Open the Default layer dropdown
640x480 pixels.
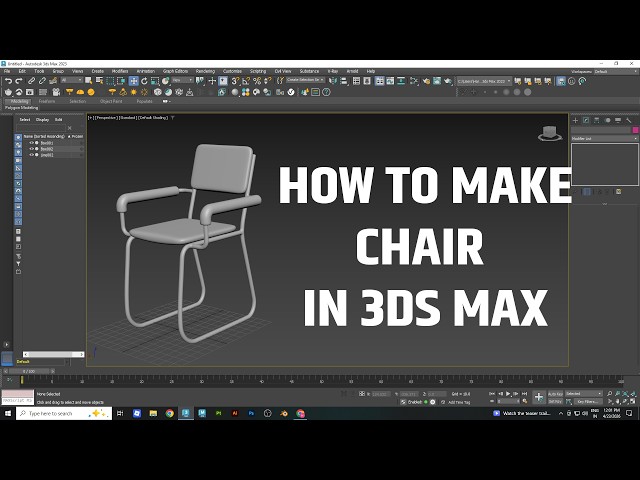click(41, 362)
